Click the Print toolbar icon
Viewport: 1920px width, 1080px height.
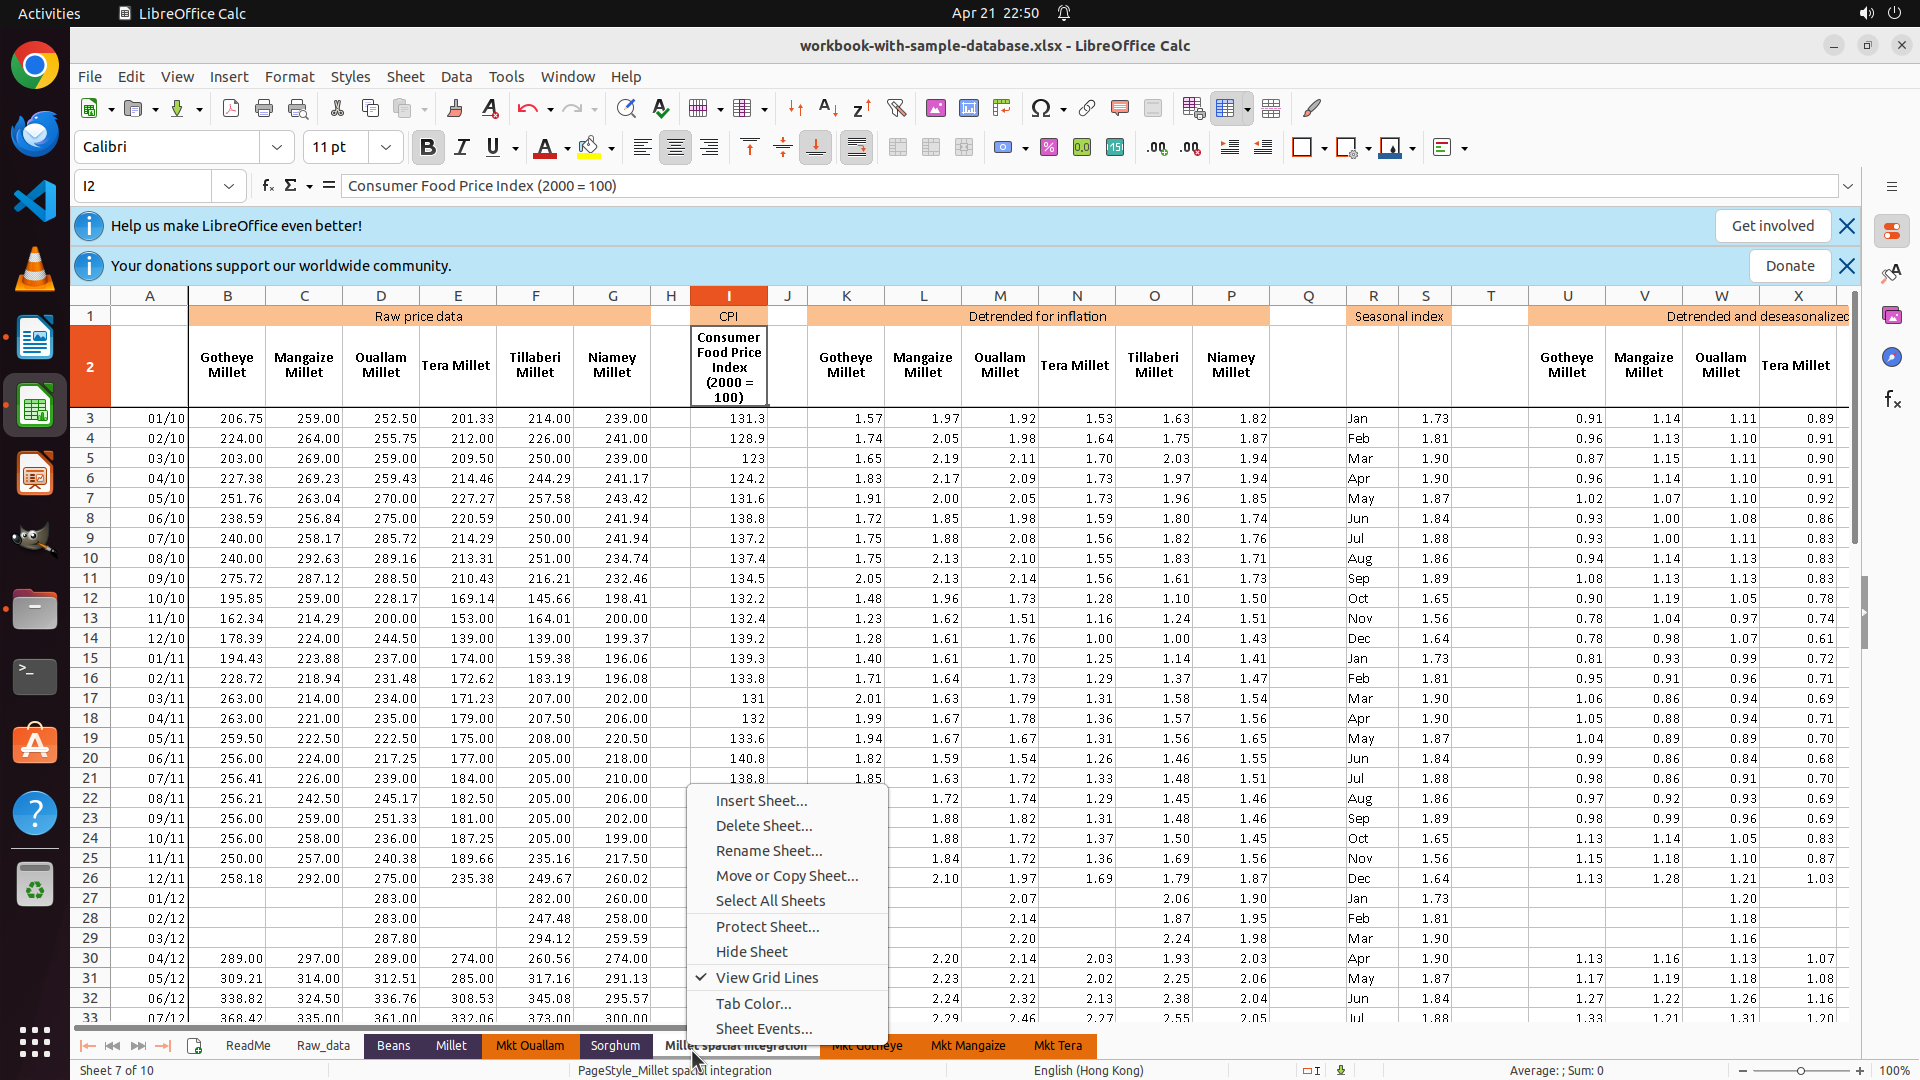coord(264,108)
